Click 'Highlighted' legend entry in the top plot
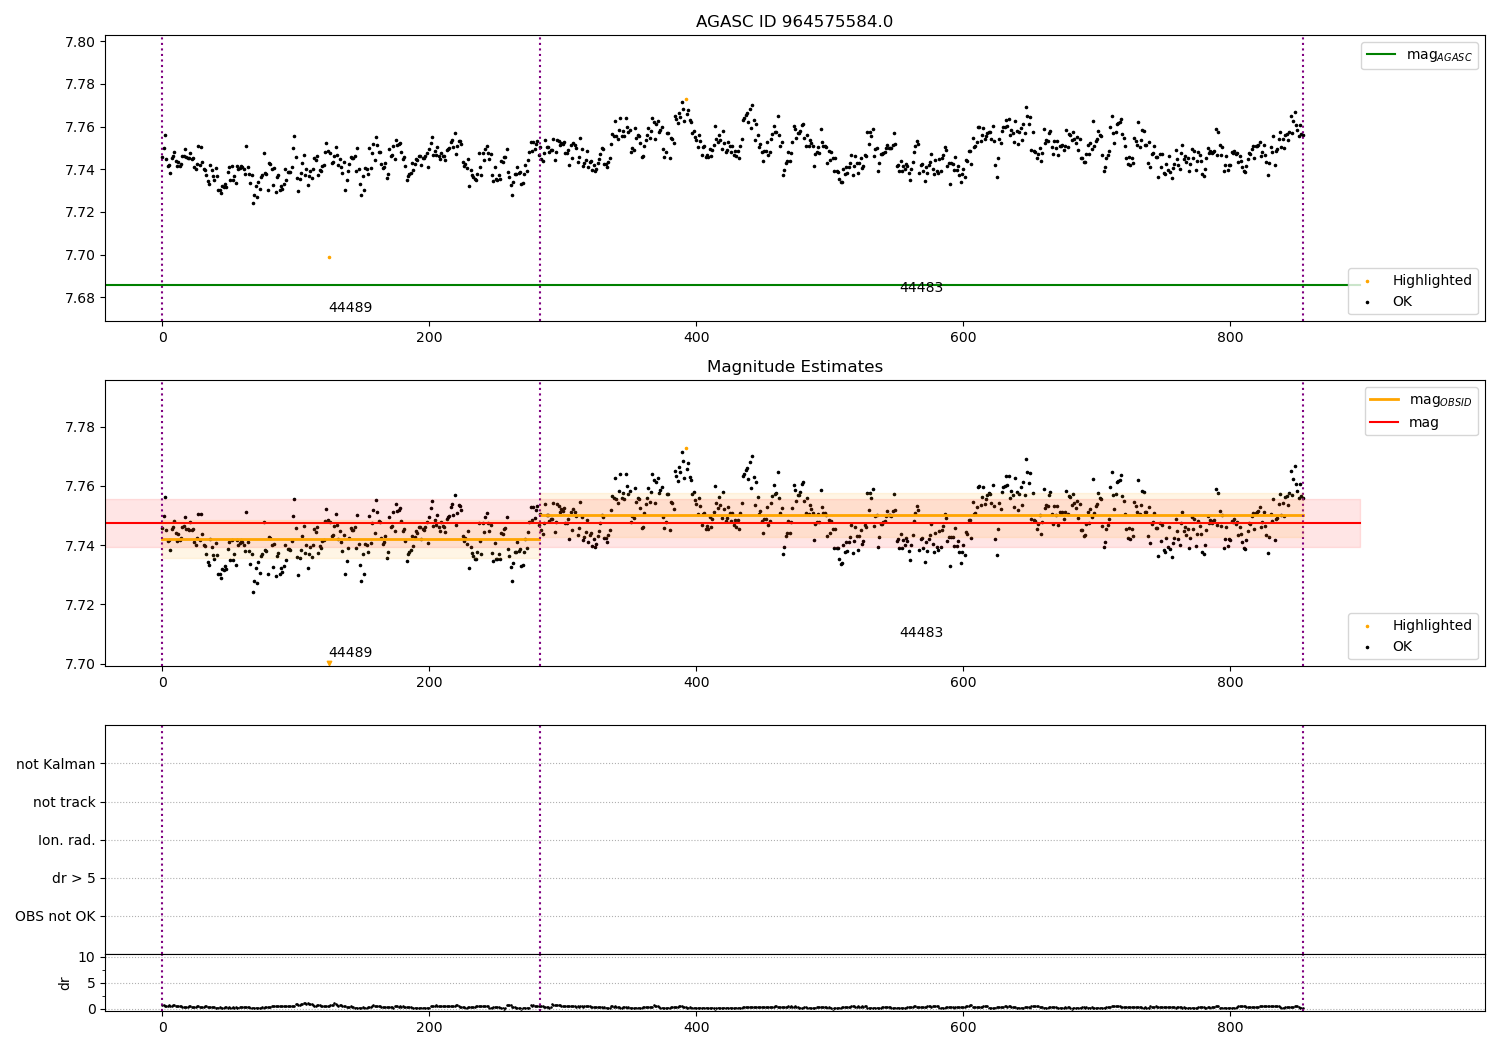This screenshot has height=1050, width=1500. [x=1419, y=281]
